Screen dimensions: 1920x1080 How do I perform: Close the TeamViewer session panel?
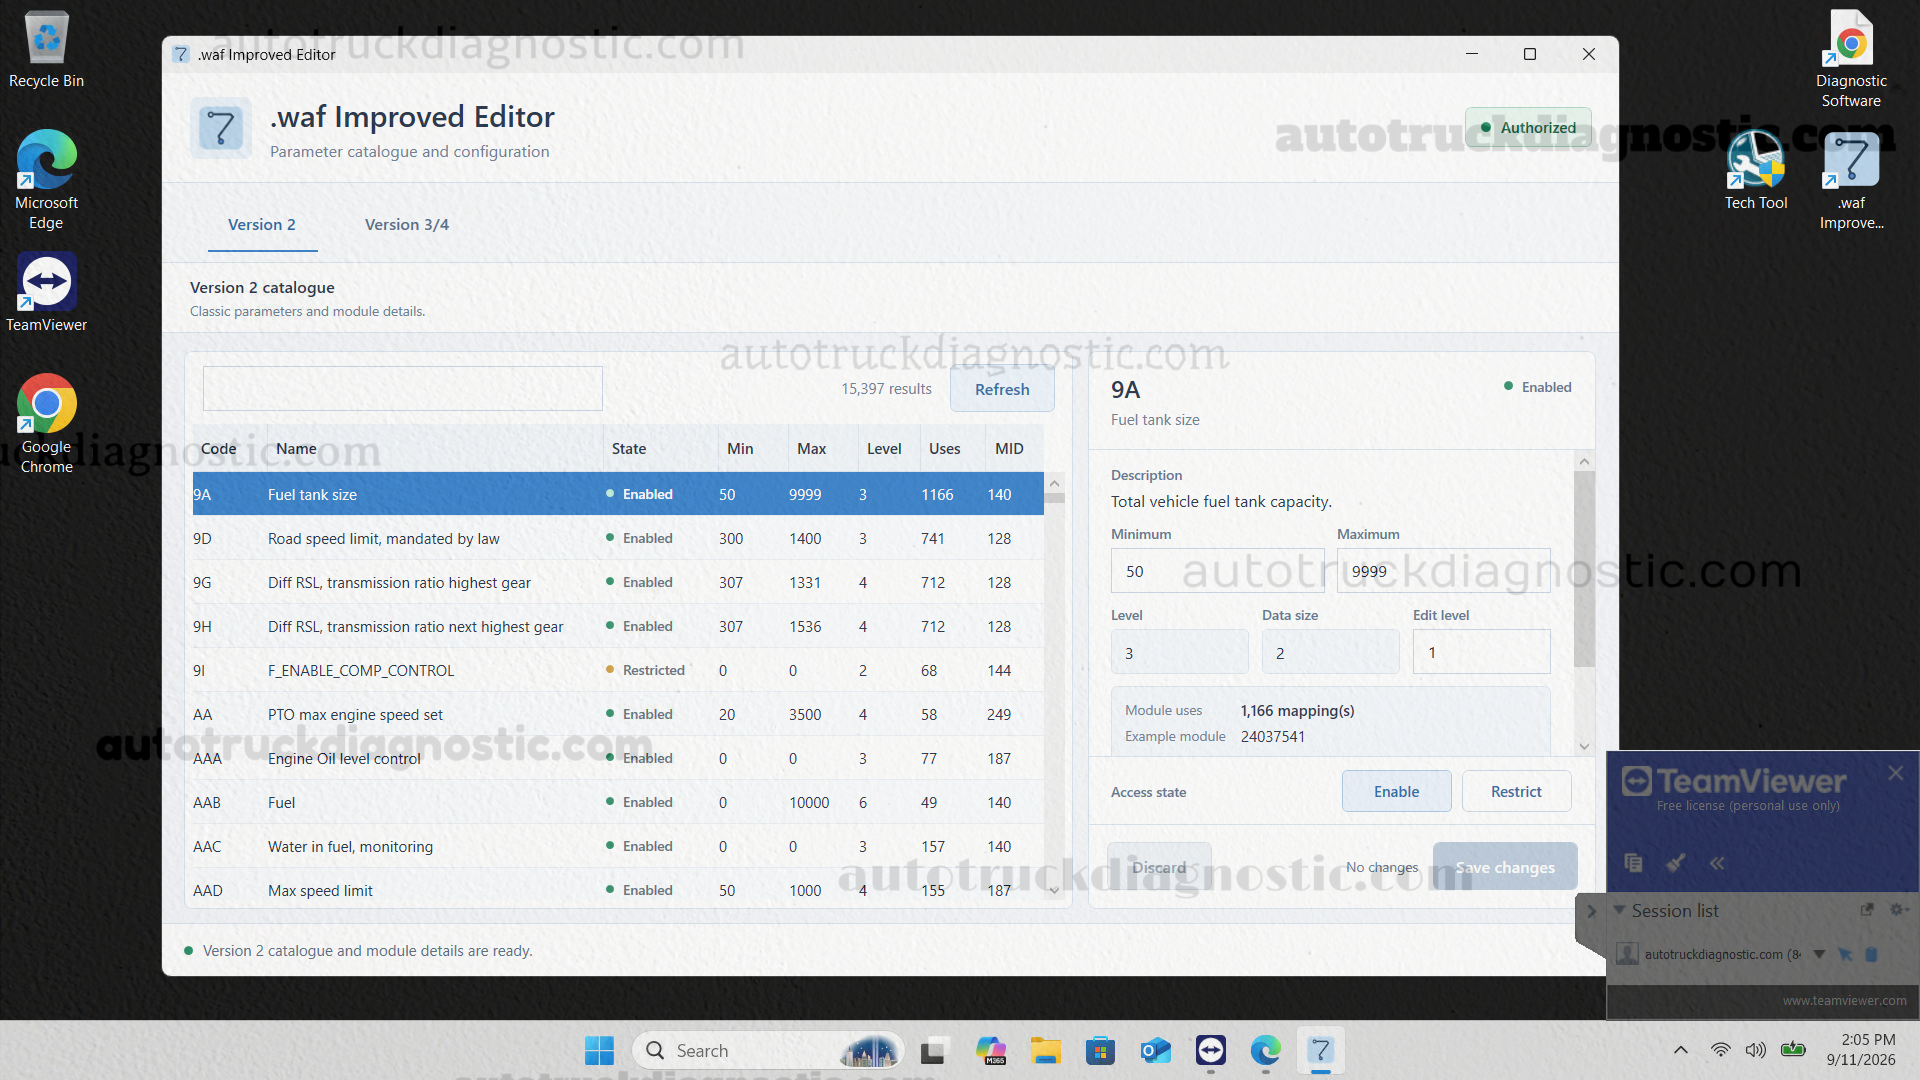tap(1896, 773)
